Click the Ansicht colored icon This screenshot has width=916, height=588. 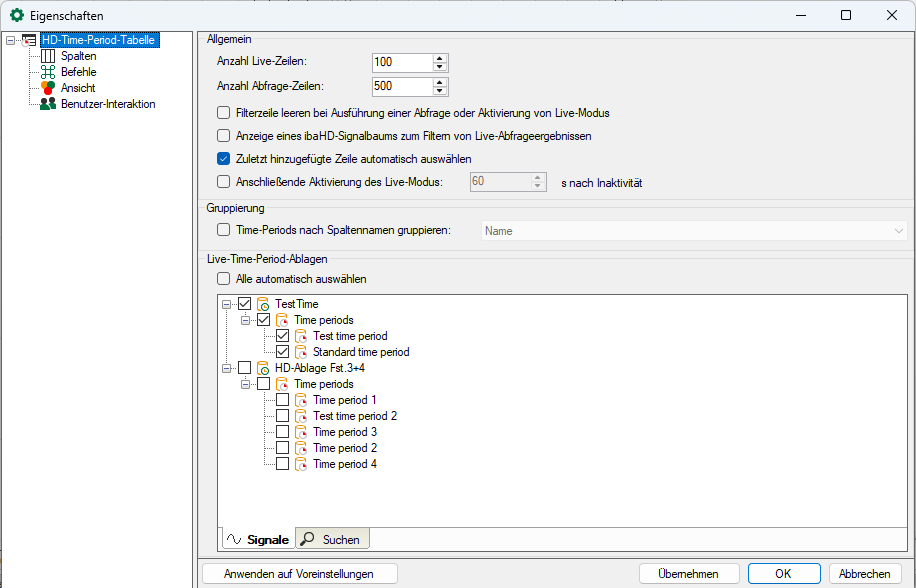47,88
